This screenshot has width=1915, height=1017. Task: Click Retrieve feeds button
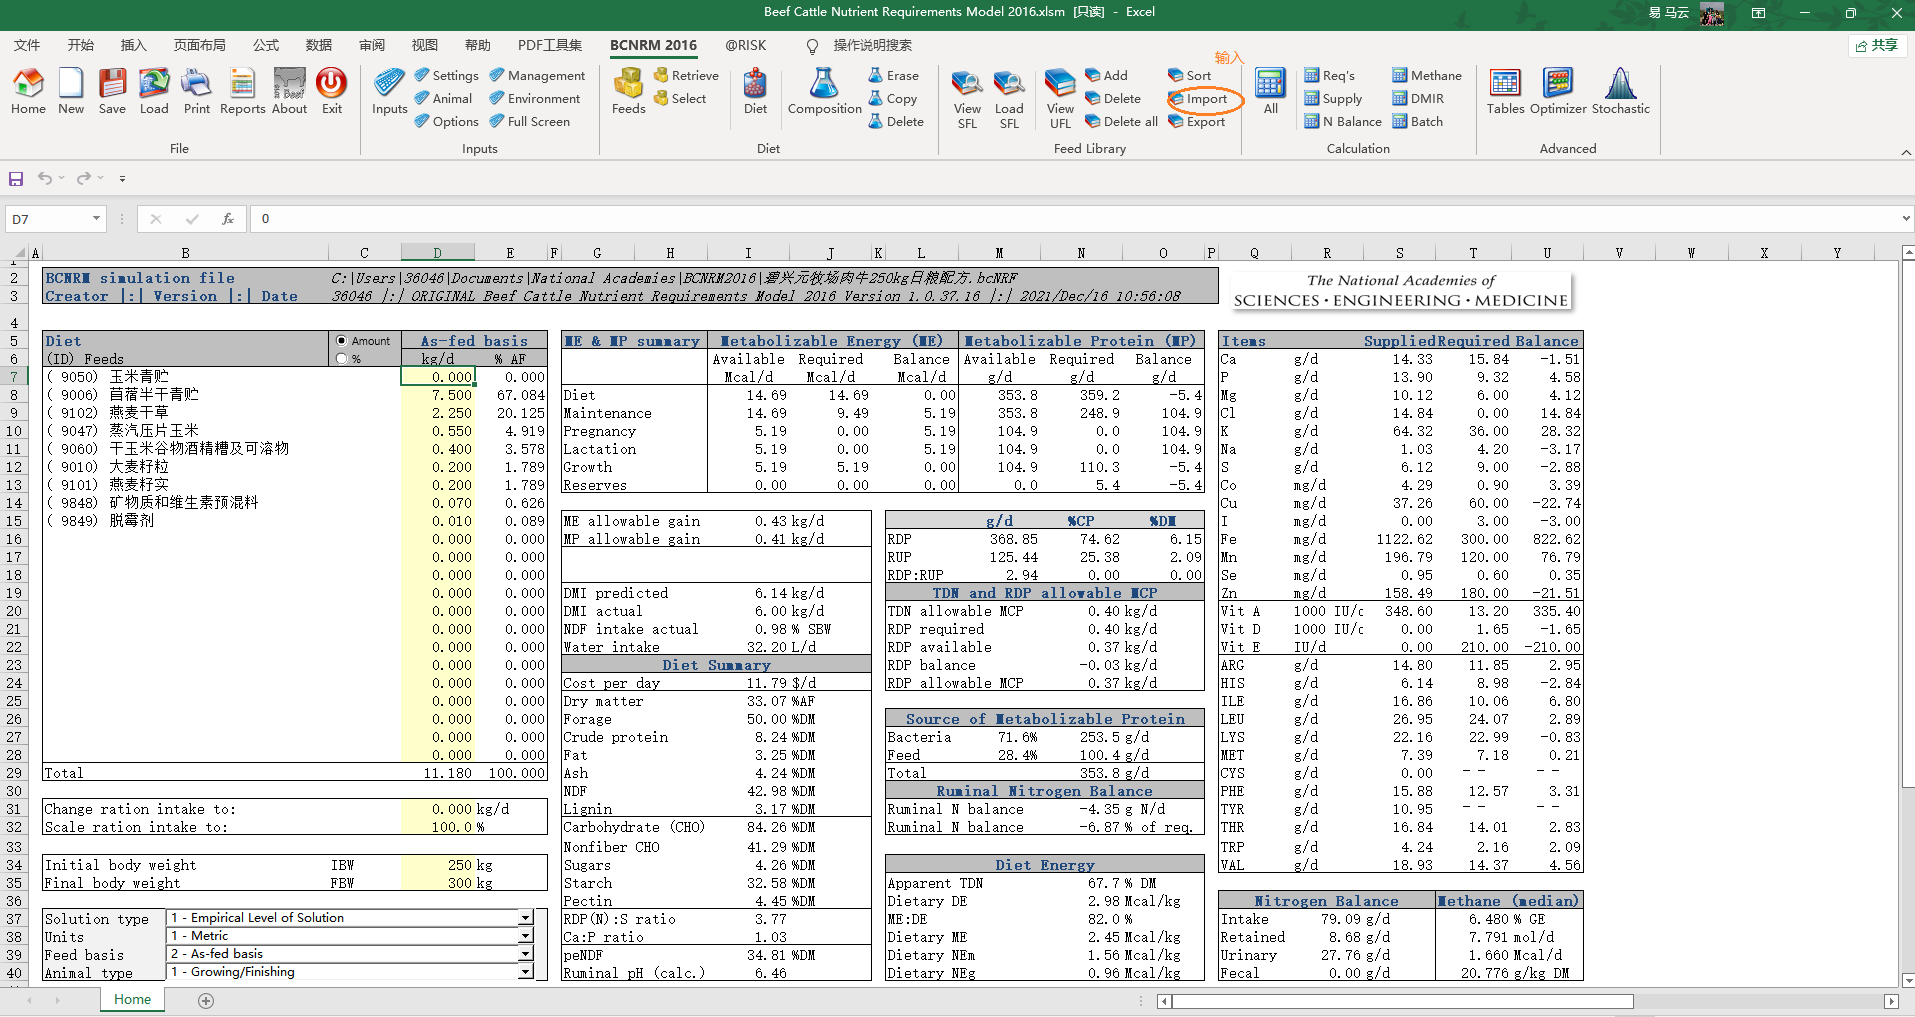click(x=686, y=75)
